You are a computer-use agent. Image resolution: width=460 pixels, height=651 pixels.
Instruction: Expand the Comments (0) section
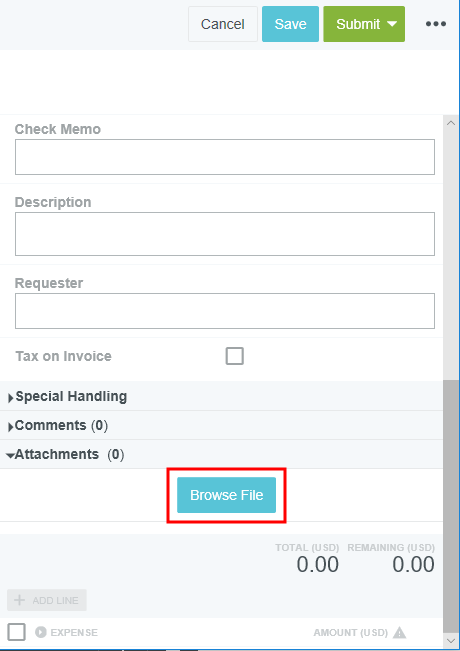(x=58, y=426)
